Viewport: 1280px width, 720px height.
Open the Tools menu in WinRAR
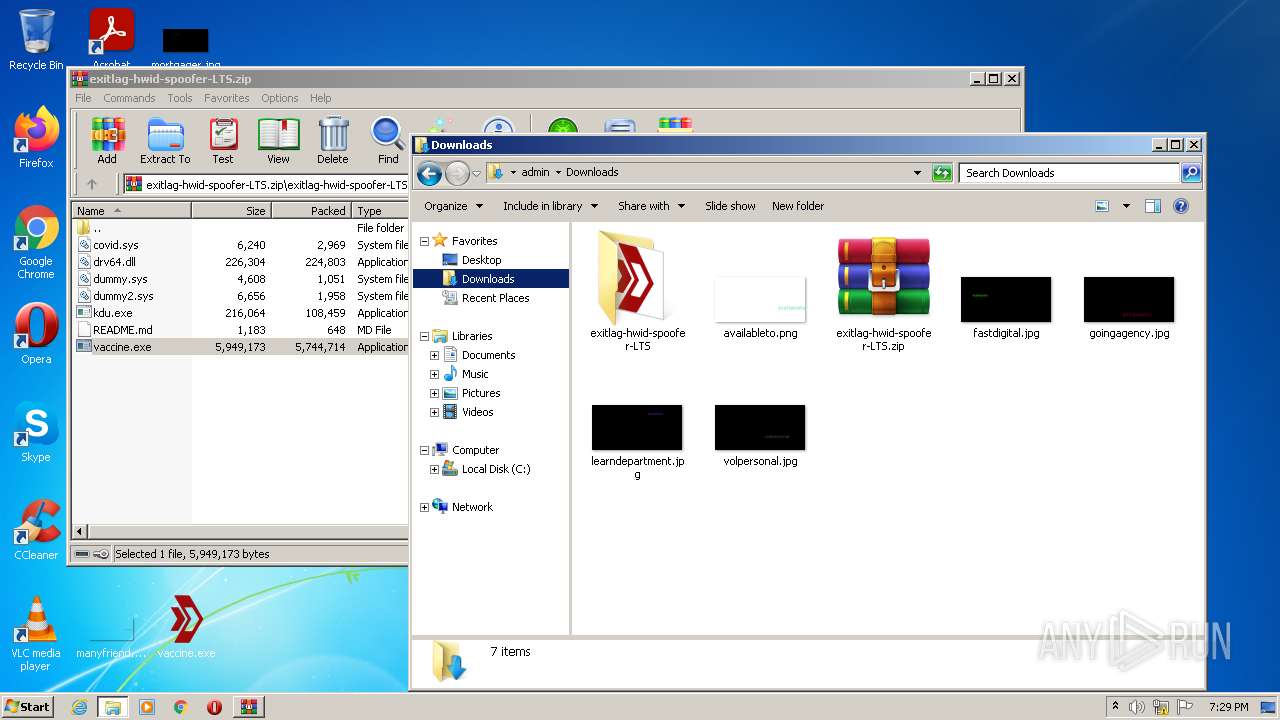(x=180, y=98)
